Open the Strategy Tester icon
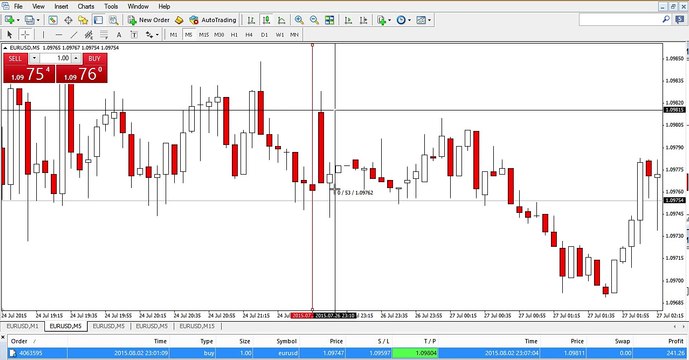The image size is (689, 360). point(113,20)
